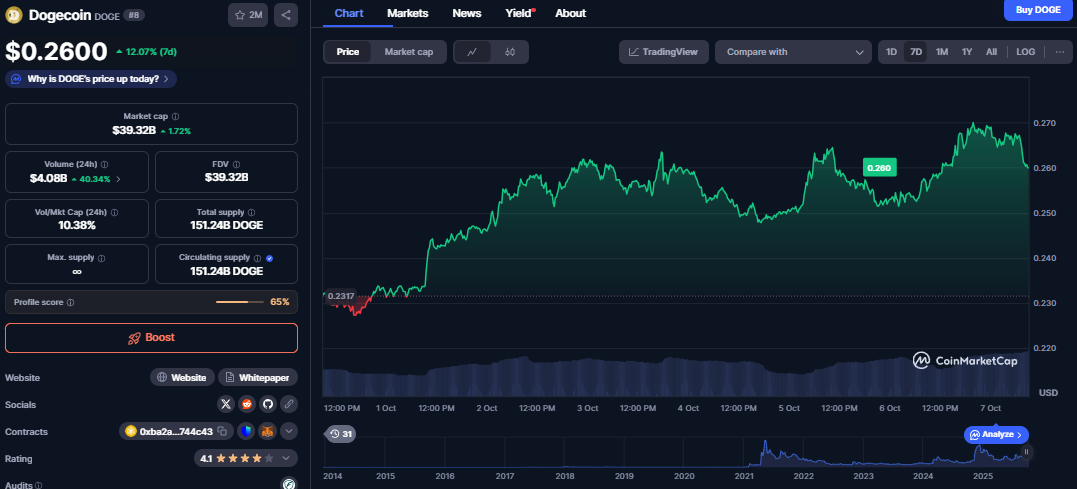Toggle LOG scale on the chart
This screenshot has width=1077, height=489.
click(x=1025, y=52)
